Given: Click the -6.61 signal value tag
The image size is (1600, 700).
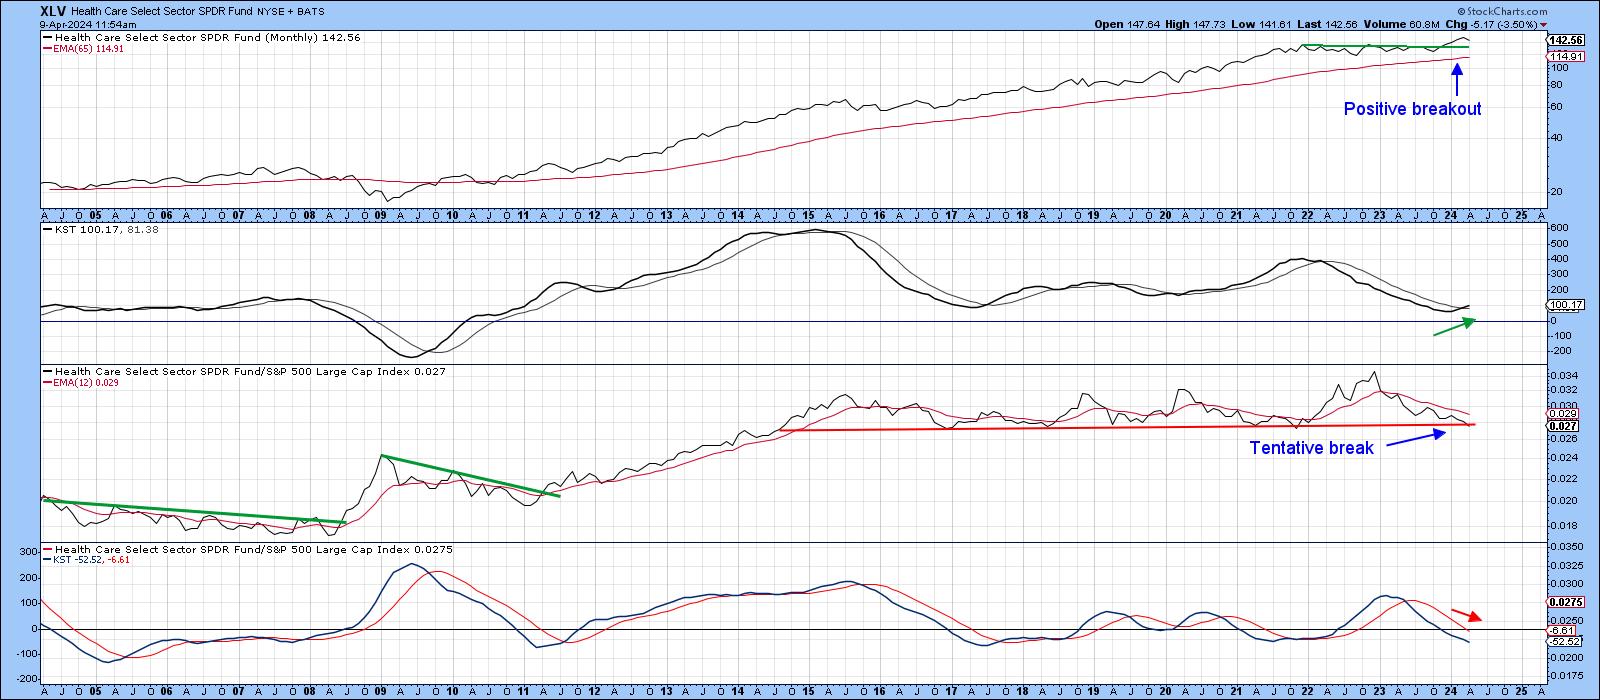Looking at the screenshot, I should [x=1561, y=632].
